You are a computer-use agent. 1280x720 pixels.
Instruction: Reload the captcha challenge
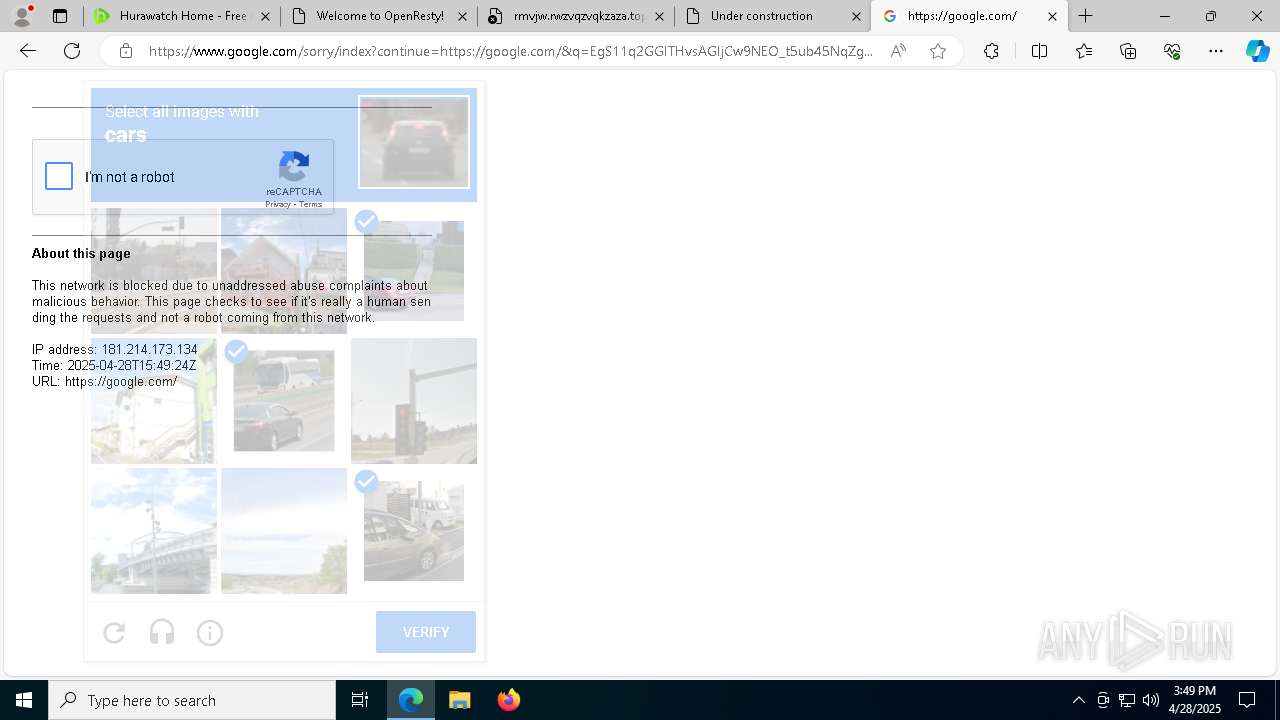pyautogui.click(x=114, y=632)
